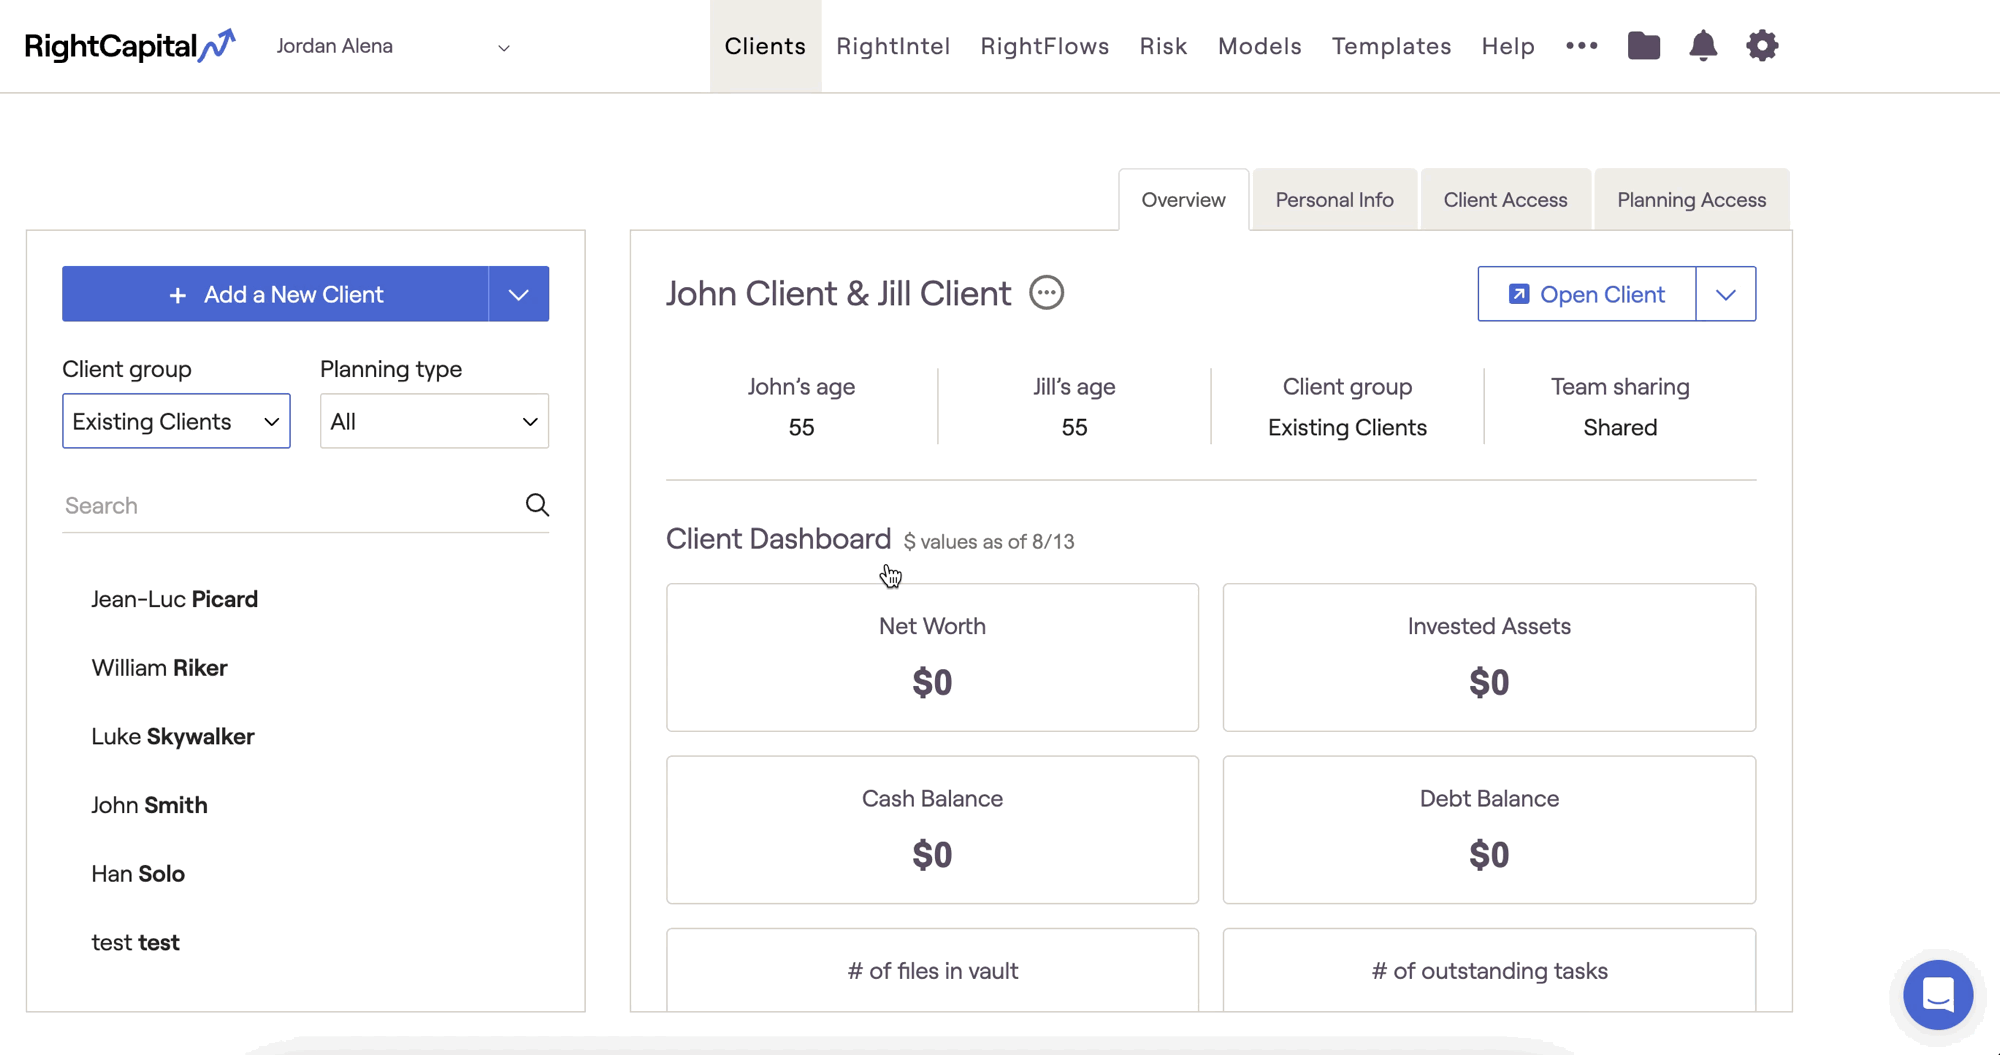Click the # of files in vault card
Viewport: 2000px width, 1055px height.
click(x=932, y=970)
